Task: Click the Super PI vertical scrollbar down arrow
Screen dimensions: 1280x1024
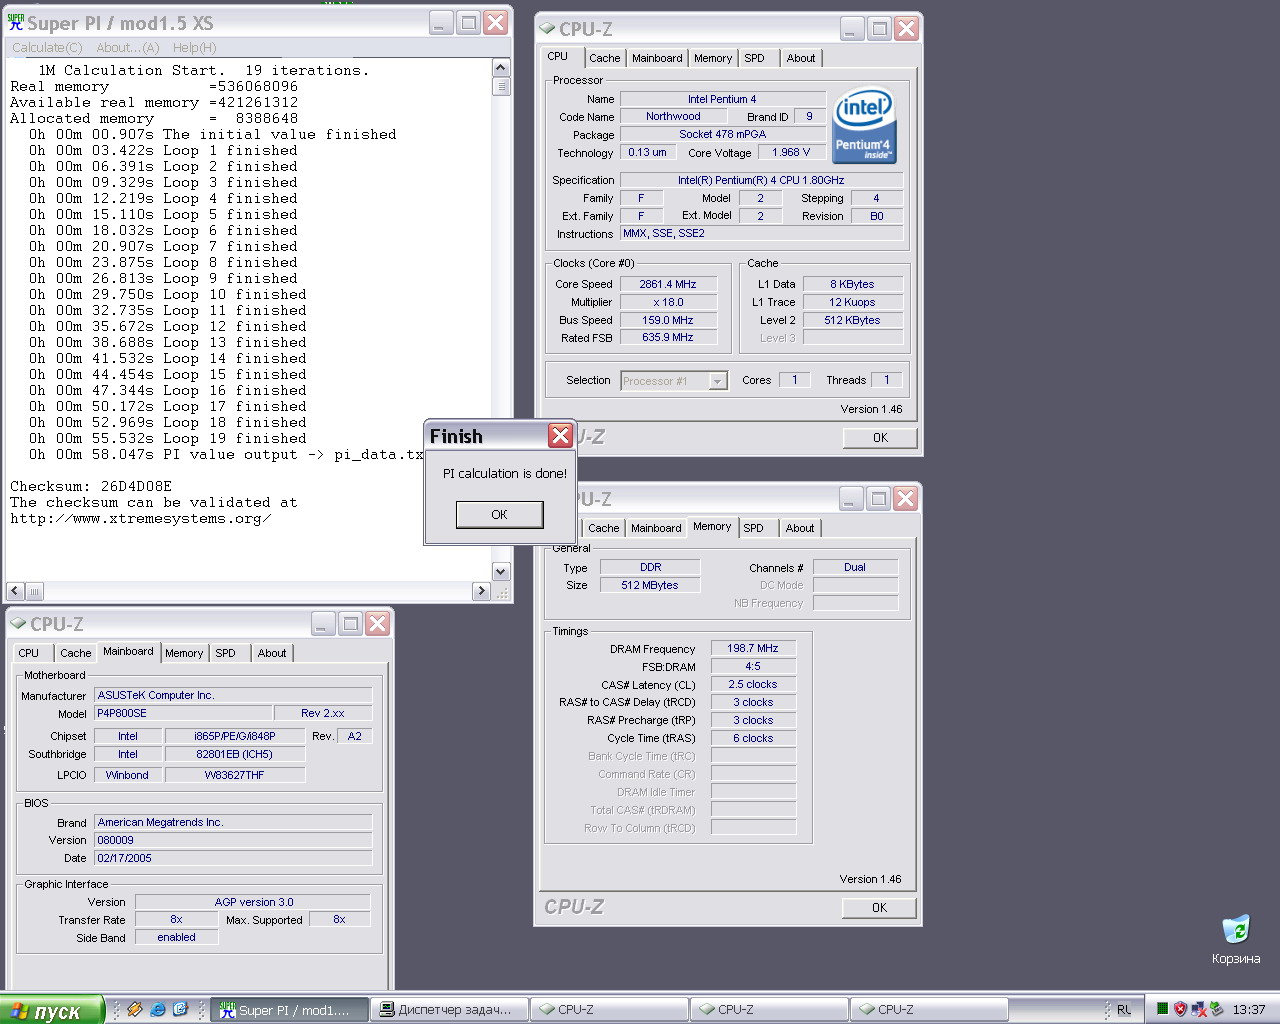Action: click(502, 571)
